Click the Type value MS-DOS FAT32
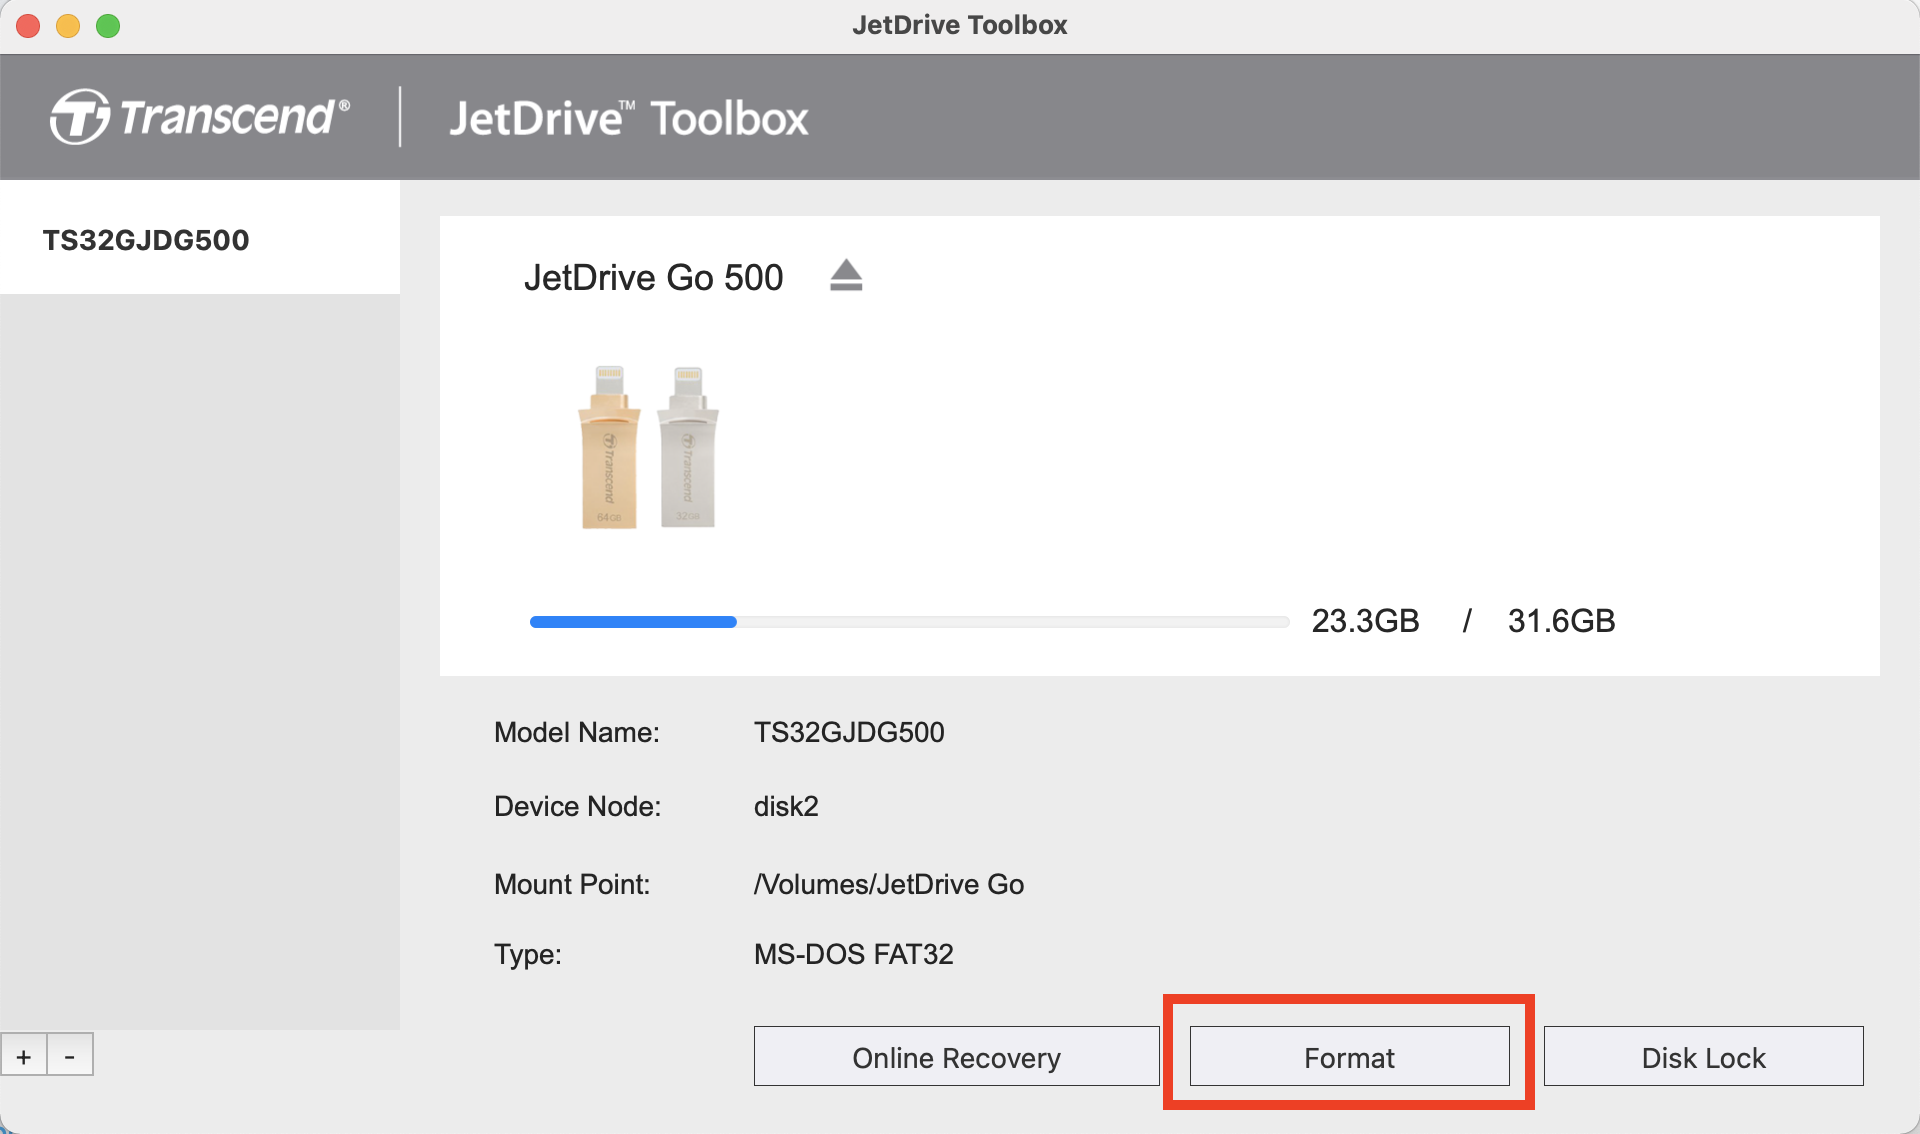Image resolution: width=1920 pixels, height=1134 pixels. pyautogui.click(x=853, y=954)
